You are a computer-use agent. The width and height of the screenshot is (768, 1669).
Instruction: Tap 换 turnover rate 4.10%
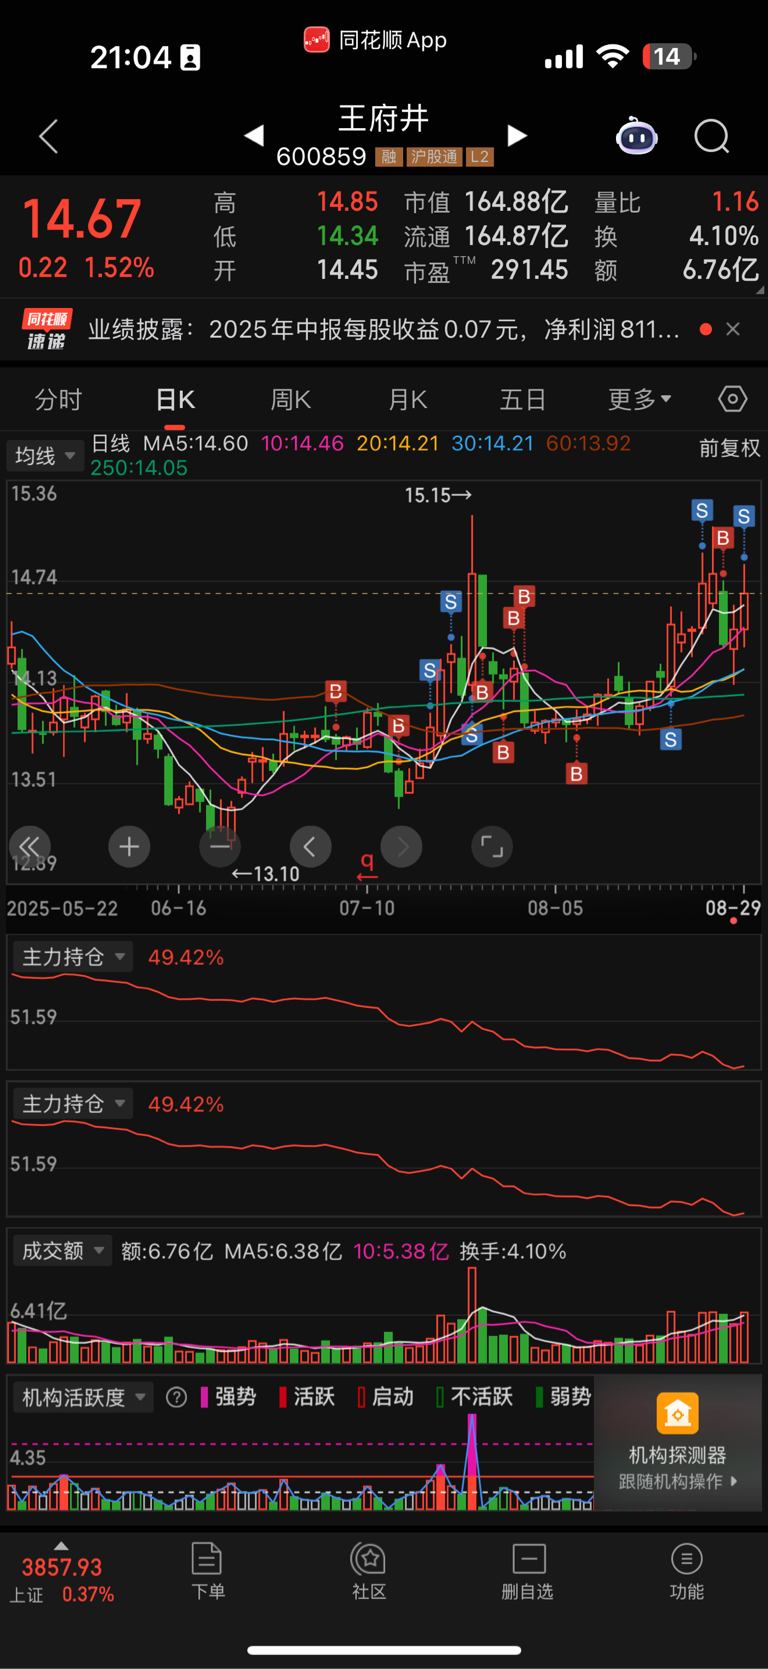point(723,236)
